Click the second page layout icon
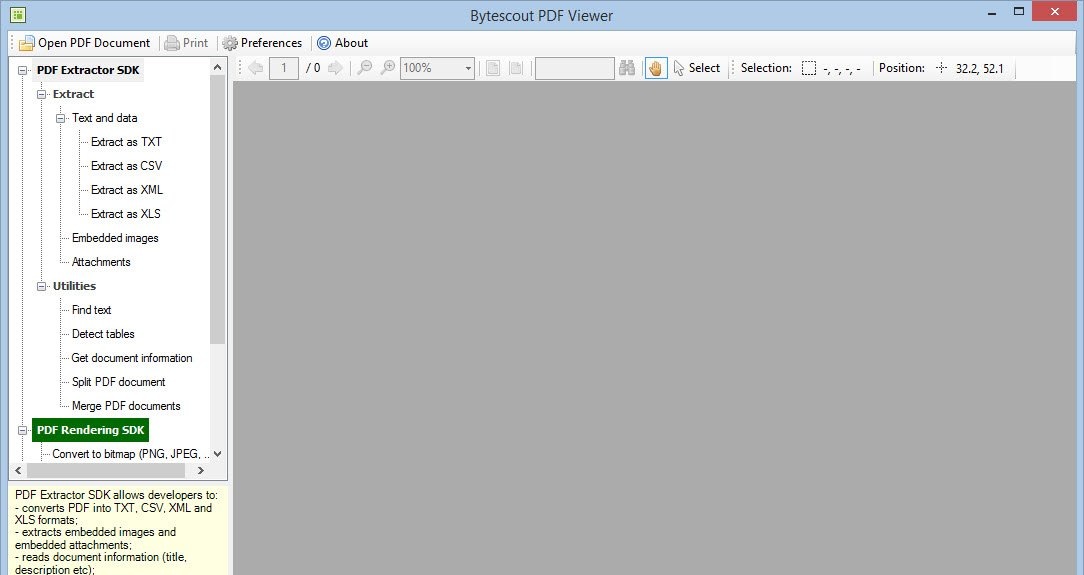 coord(516,68)
